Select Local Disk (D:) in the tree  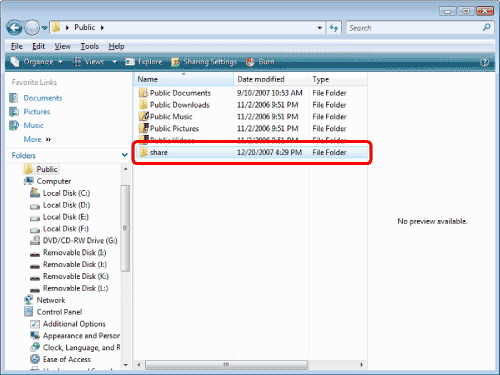tap(67, 205)
